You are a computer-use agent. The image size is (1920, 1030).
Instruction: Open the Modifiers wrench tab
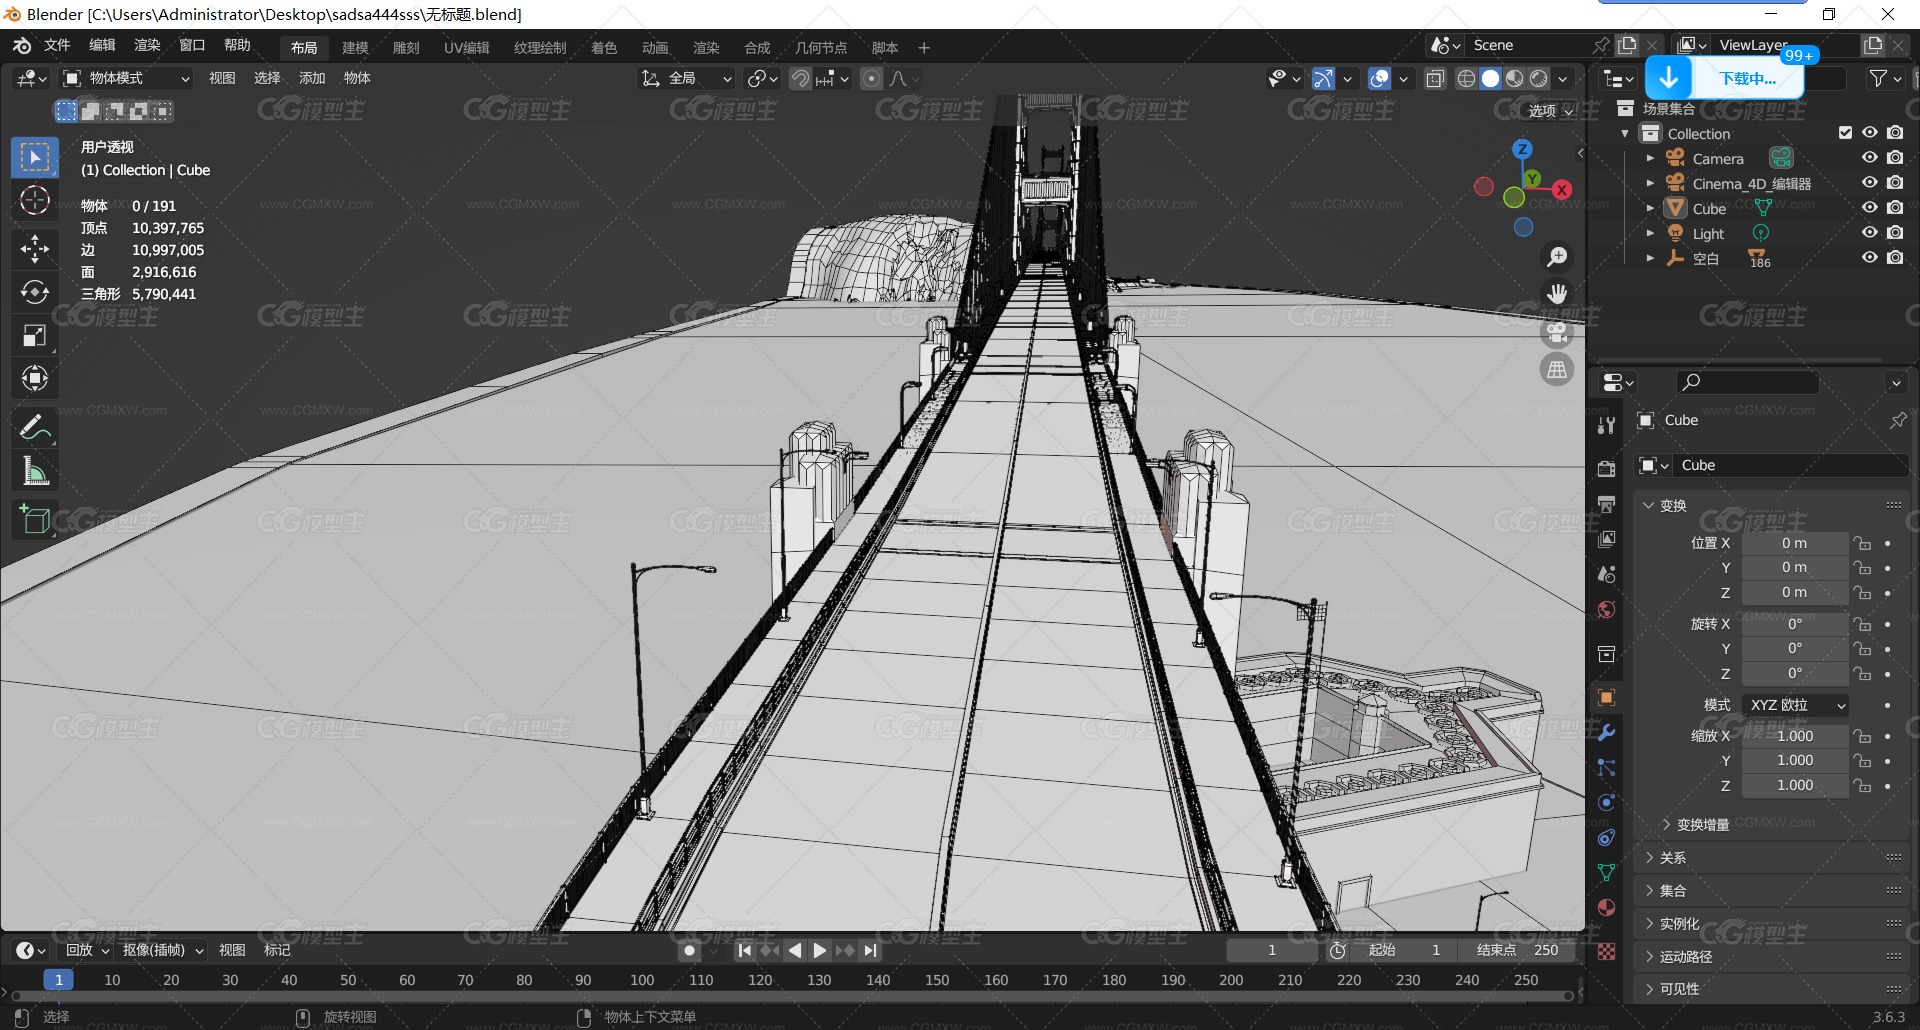1606,732
